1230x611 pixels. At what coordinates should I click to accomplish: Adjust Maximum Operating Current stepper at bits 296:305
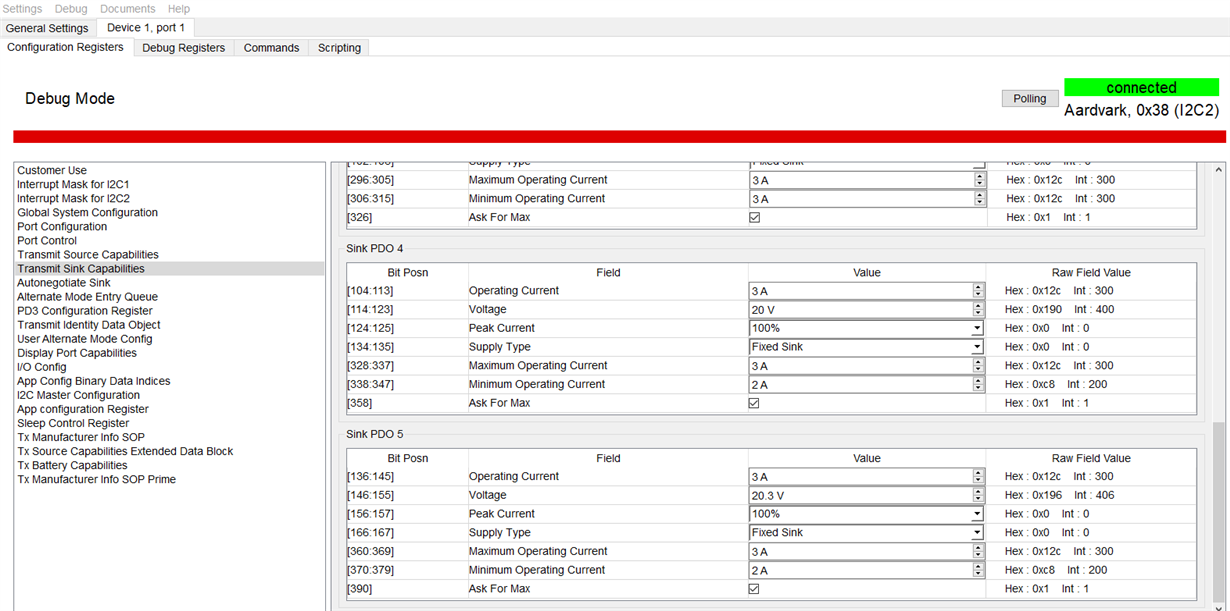coord(979,180)
